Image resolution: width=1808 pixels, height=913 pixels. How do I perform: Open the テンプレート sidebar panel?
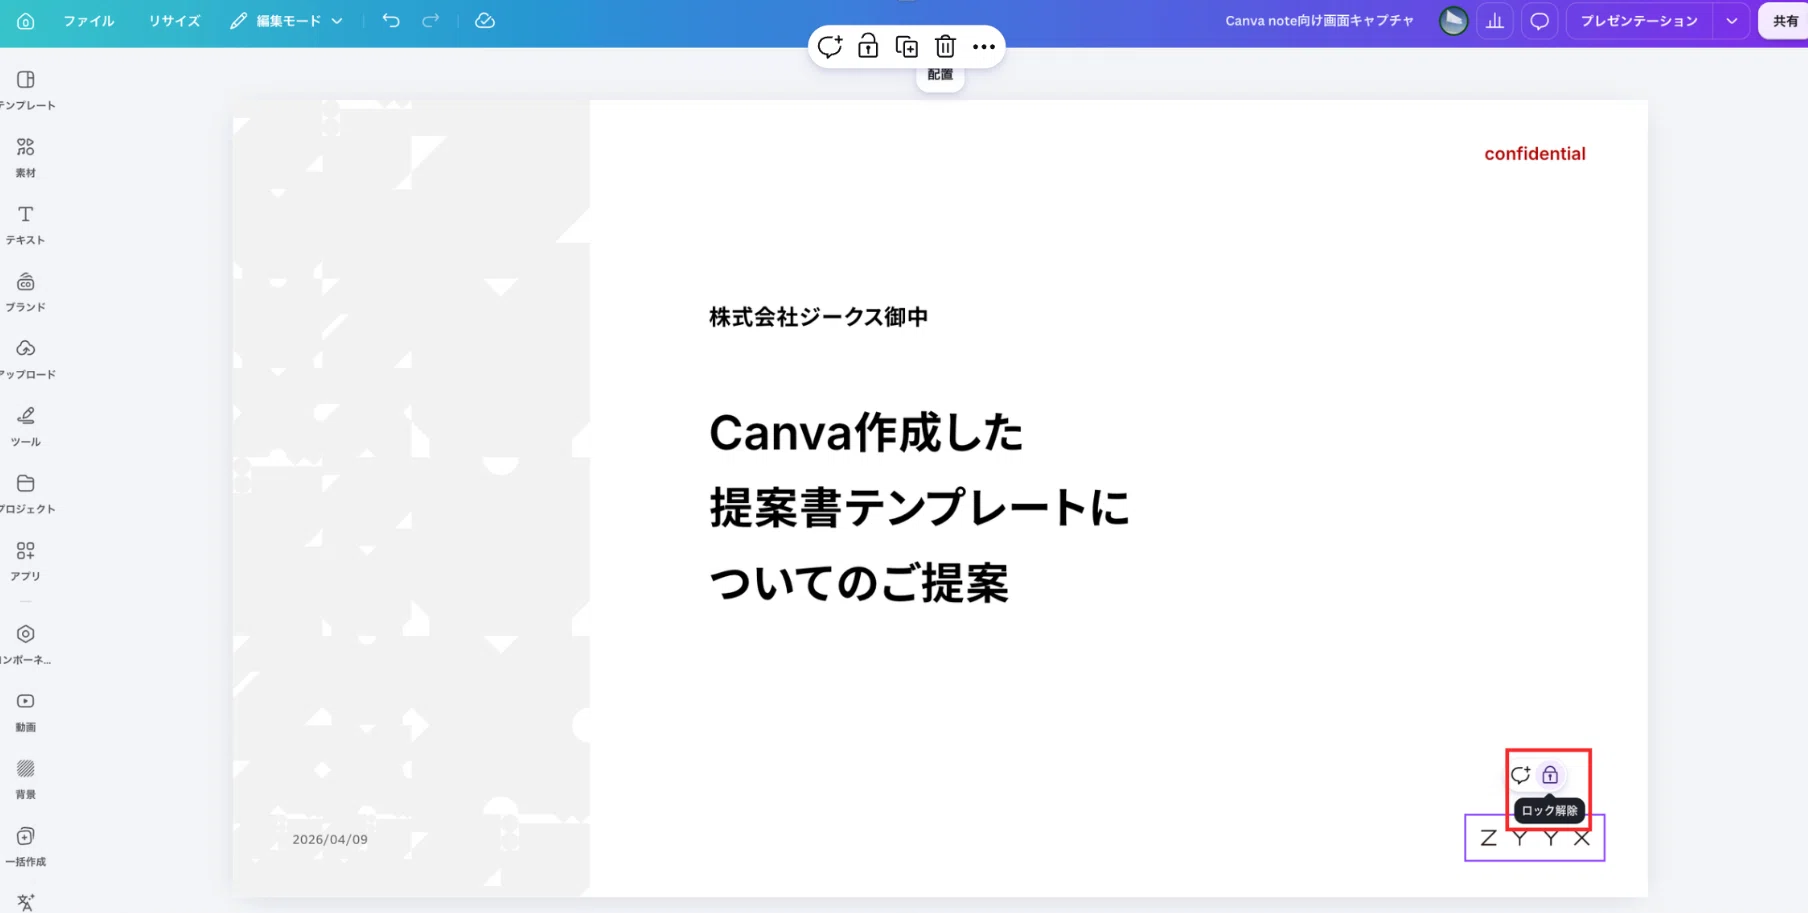pos(26,90)
